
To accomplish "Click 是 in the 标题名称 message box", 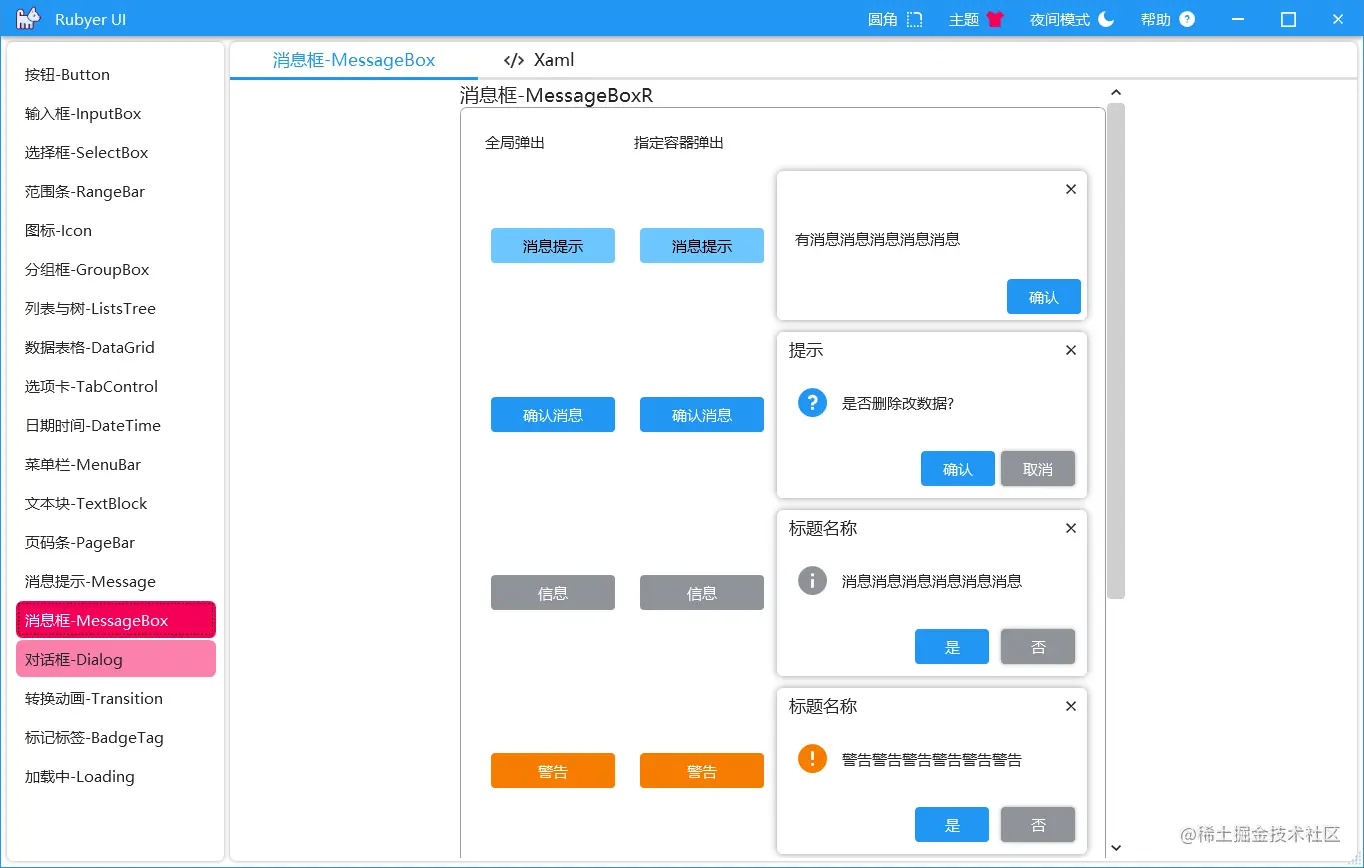I will tap(951, 646).
